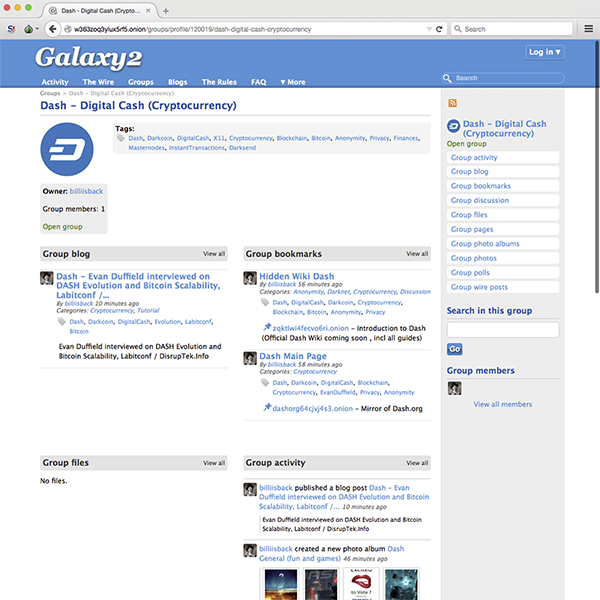Click the pushpin icon beside dashorg64cjvj4s3.onion
The width and height of the screenshot is (600, 600).
point(267,408)
